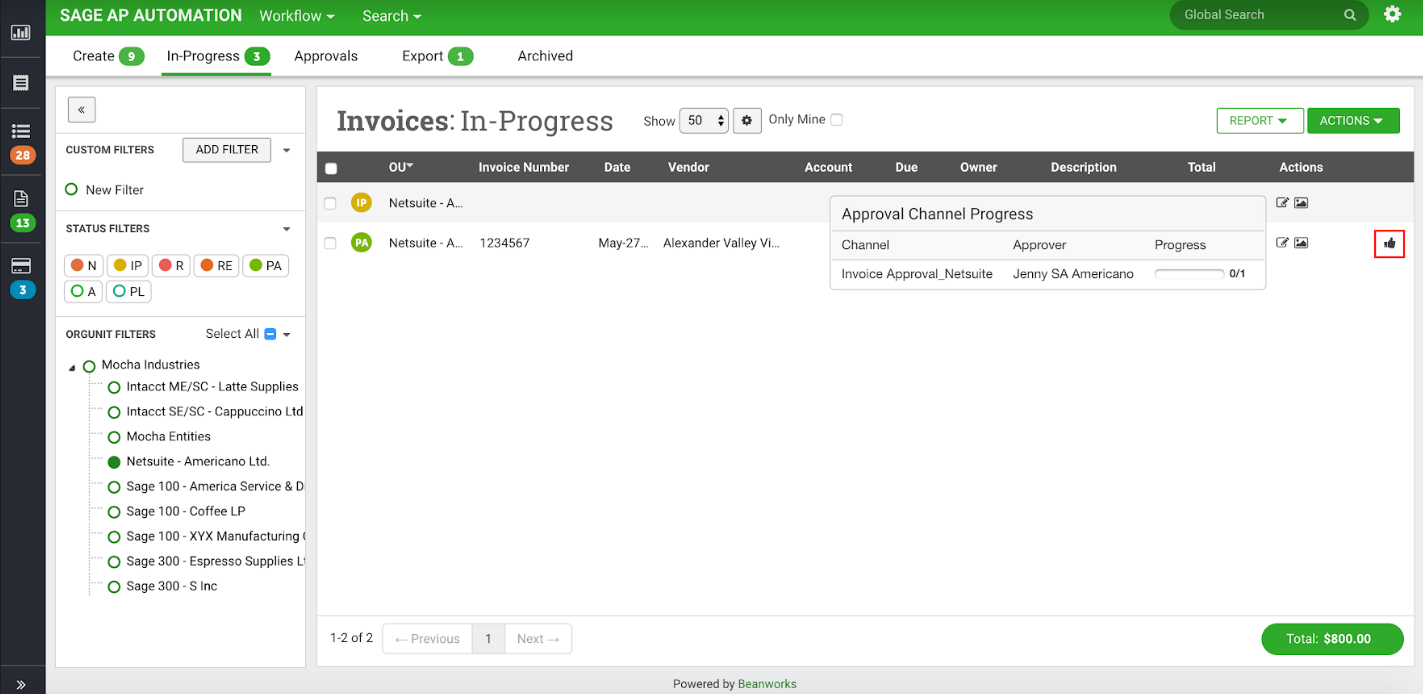Click the approval progress bar showing 0/1

pyautogui.click(x=1190, y=273)
